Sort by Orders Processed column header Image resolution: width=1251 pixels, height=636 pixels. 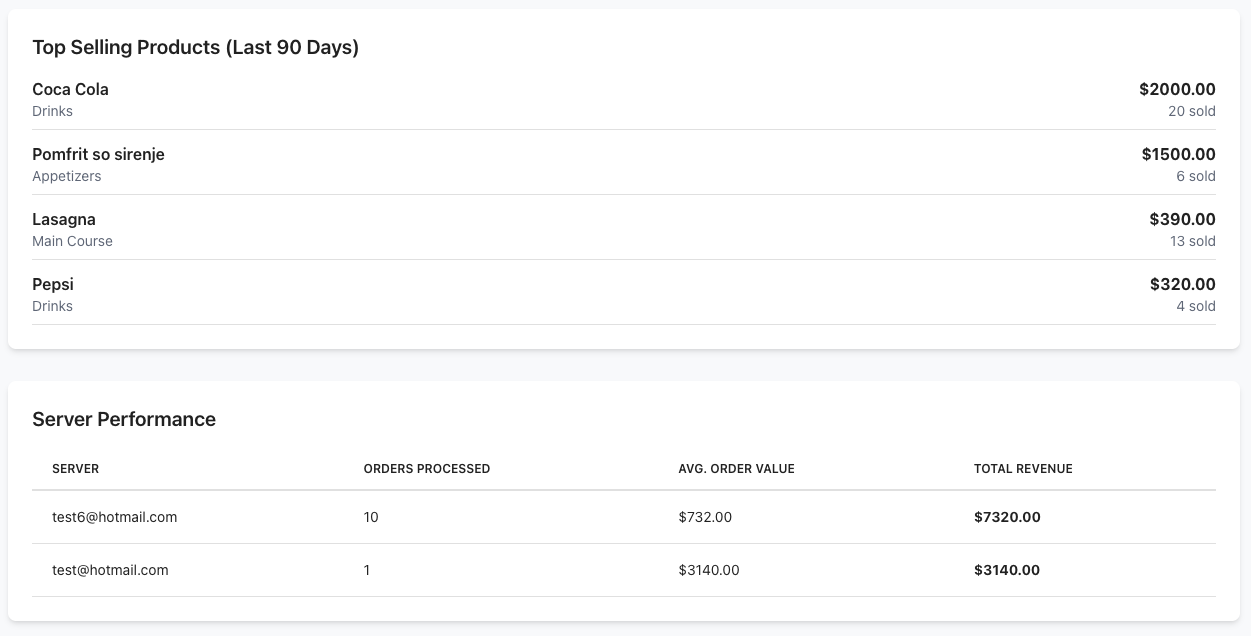426,468
